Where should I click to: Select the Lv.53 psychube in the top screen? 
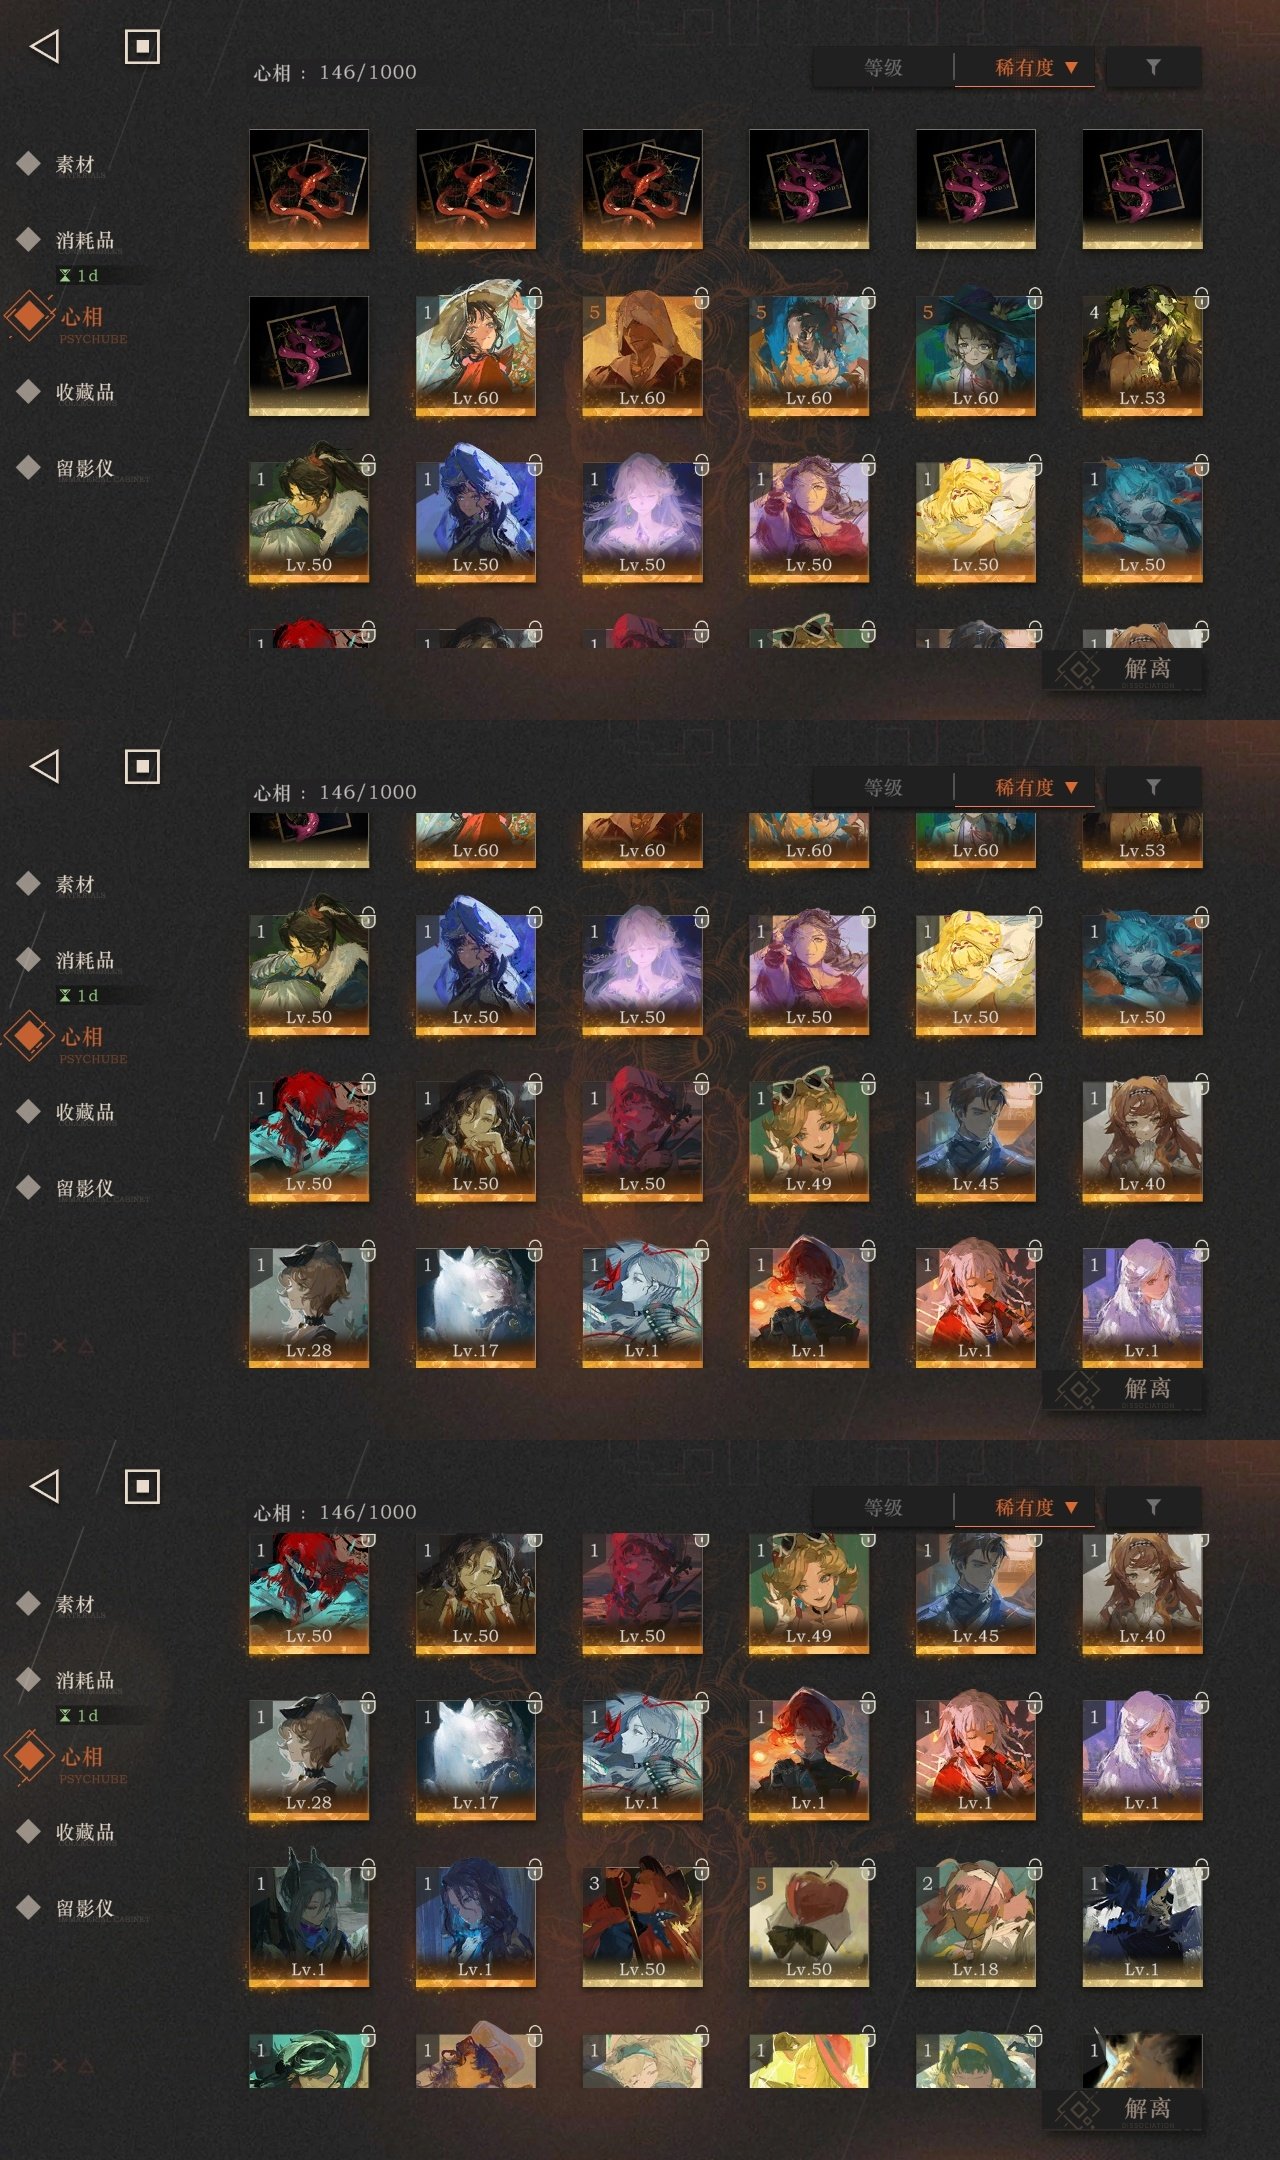coord(1142,355)
